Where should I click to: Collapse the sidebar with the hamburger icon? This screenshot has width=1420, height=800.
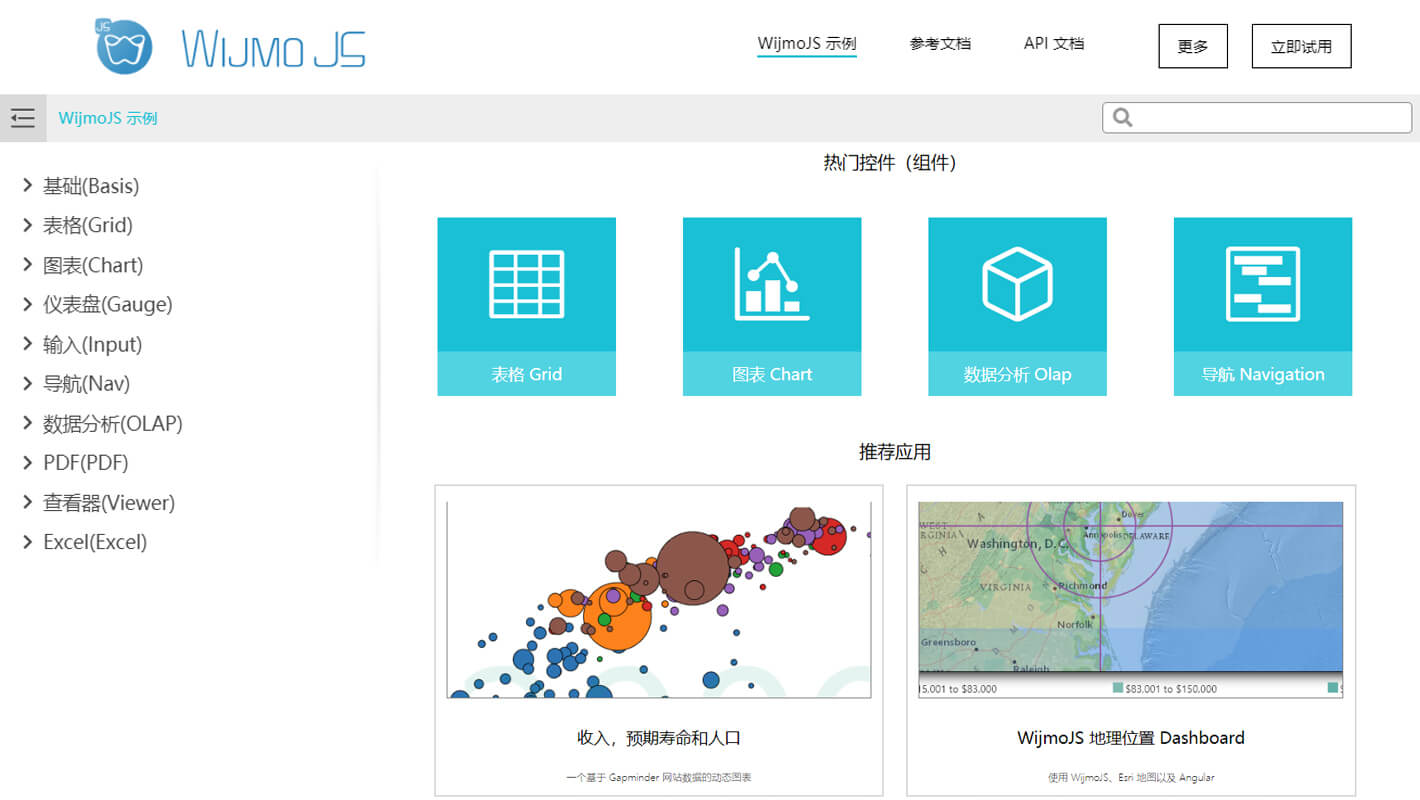tap(23, 118)
